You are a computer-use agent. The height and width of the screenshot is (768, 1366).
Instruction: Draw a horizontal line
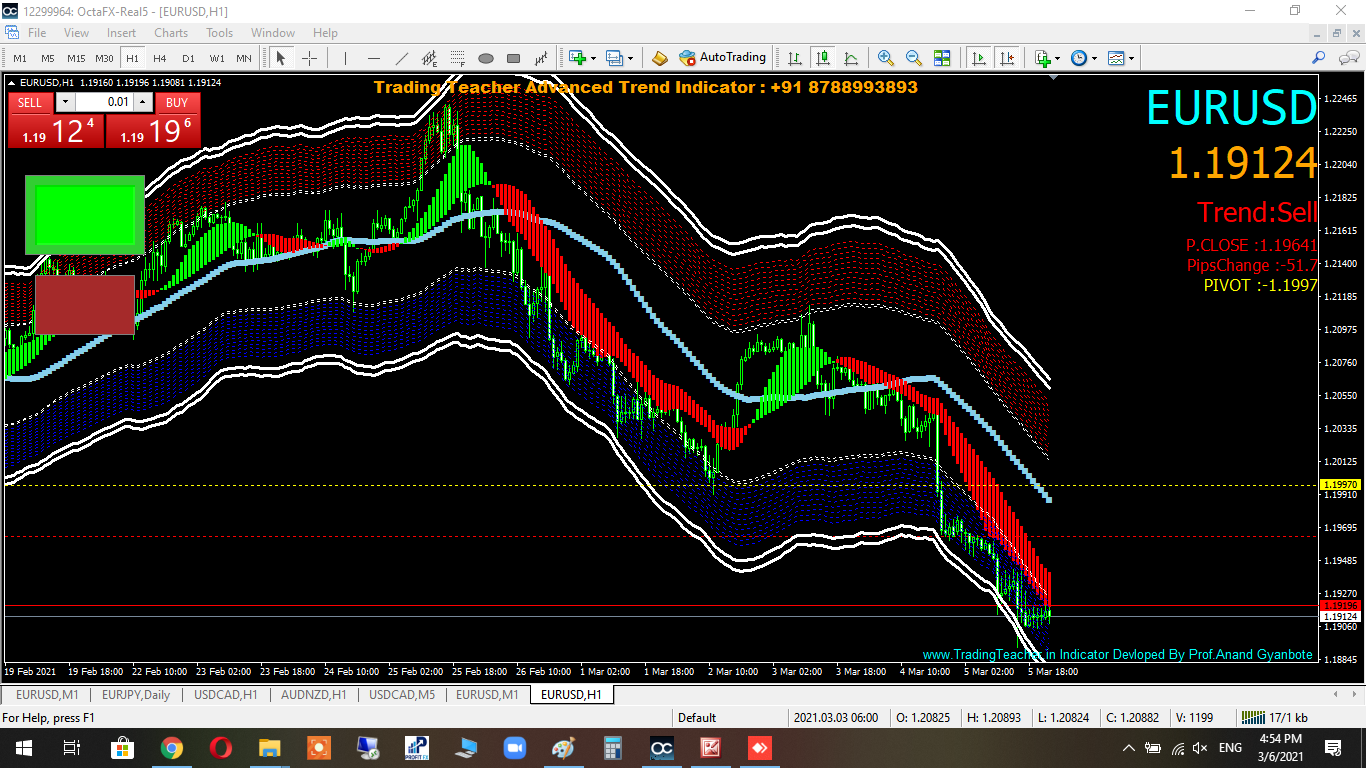click(373, 58)
